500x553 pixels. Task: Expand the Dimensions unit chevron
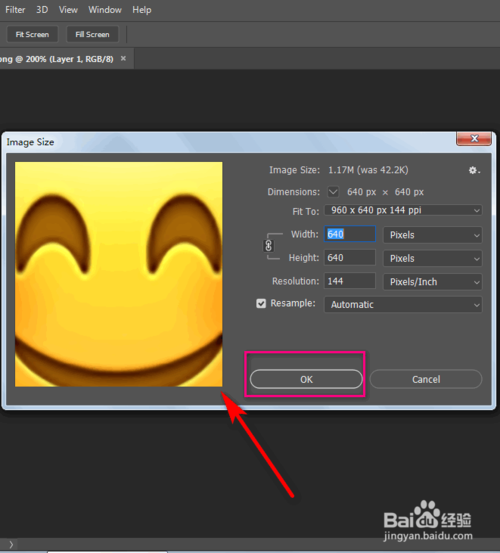tap(333, 192)
